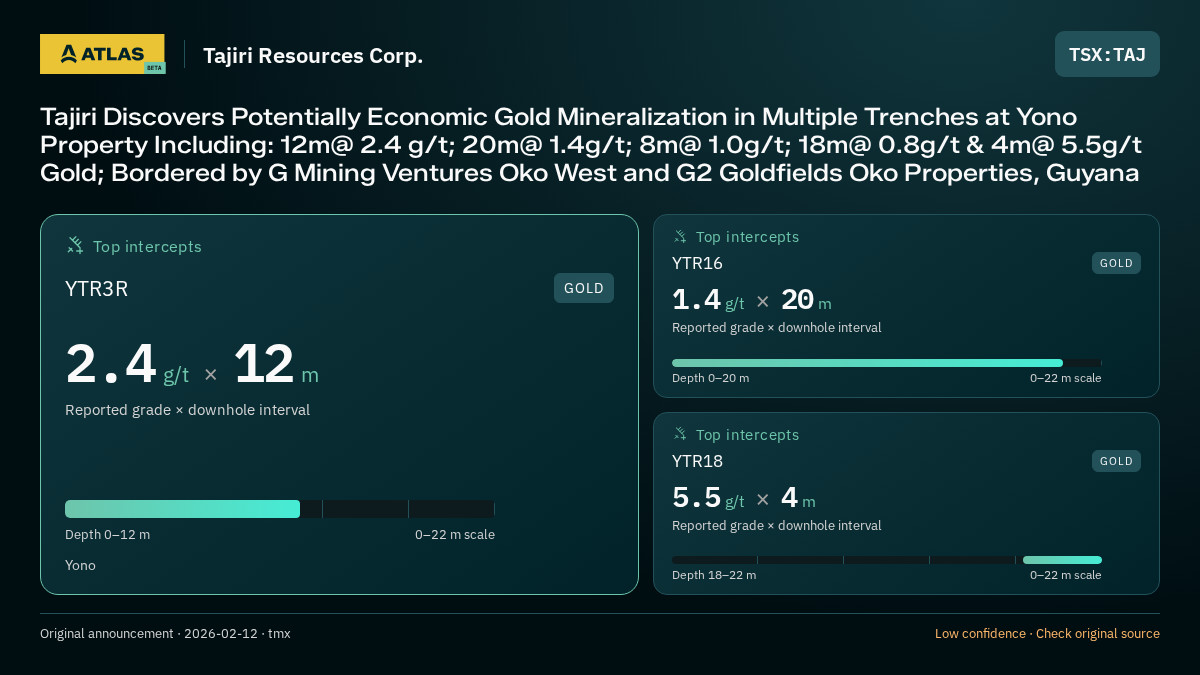Click the YTR18 trench name
1200x675 pixels.
(x=697, y=461)
